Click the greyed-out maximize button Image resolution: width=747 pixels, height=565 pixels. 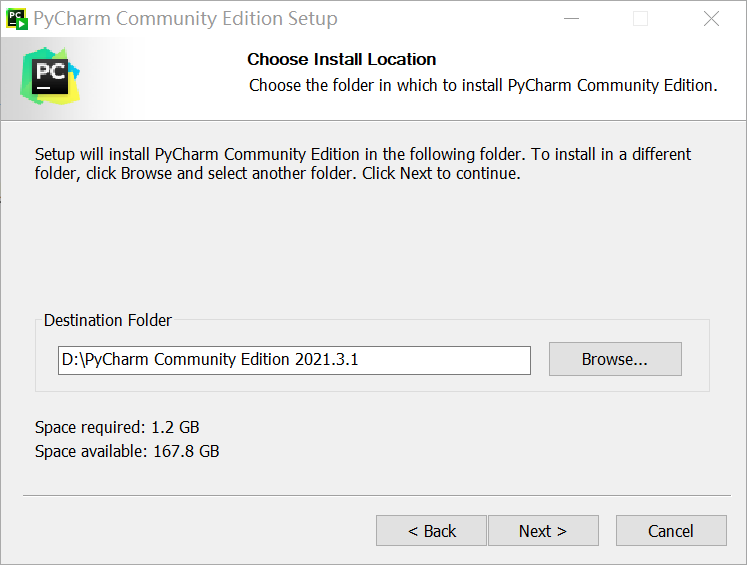(x=640, y=19)
